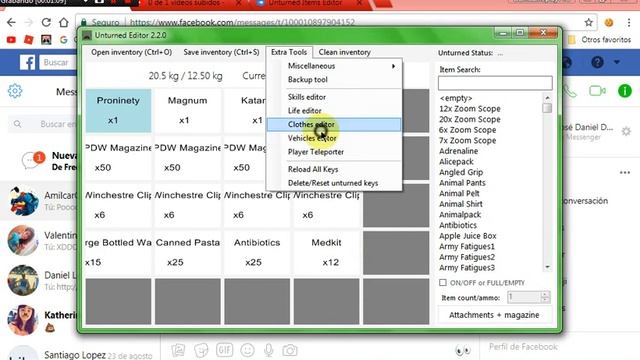Select Alicepack in the item list
The image size is (640, 360).
(x=456, y=162)
